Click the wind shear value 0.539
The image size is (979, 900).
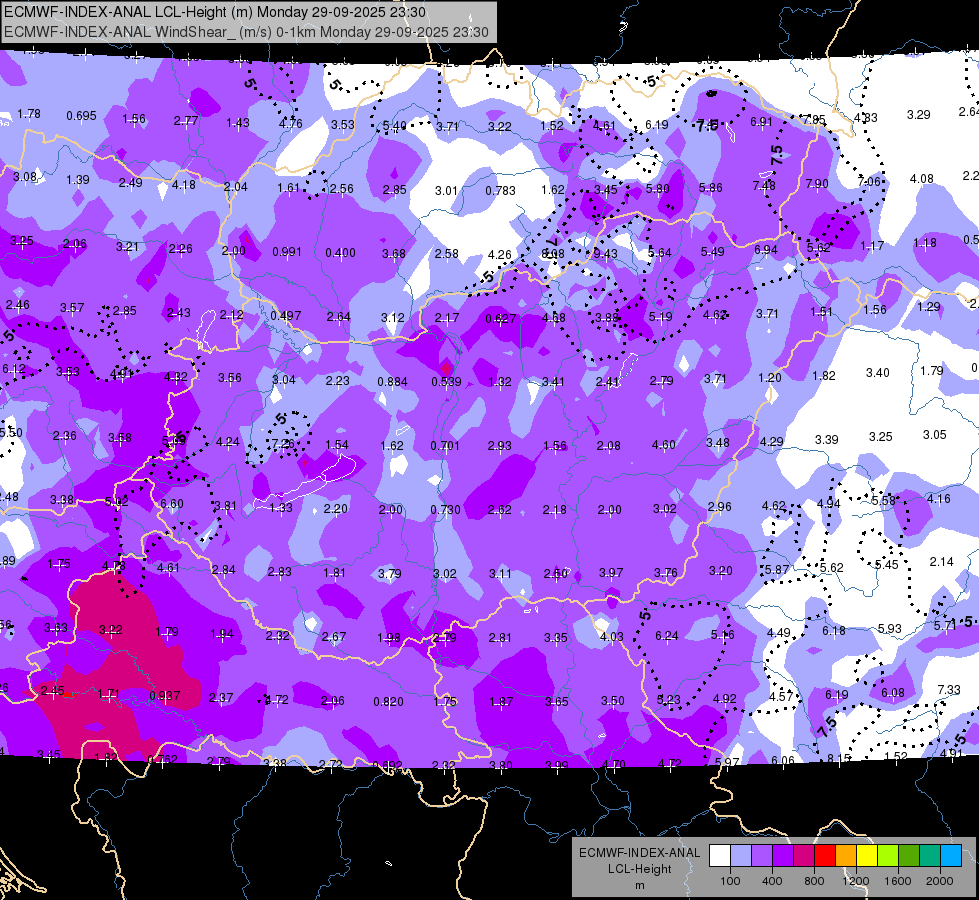pos(446,382)
